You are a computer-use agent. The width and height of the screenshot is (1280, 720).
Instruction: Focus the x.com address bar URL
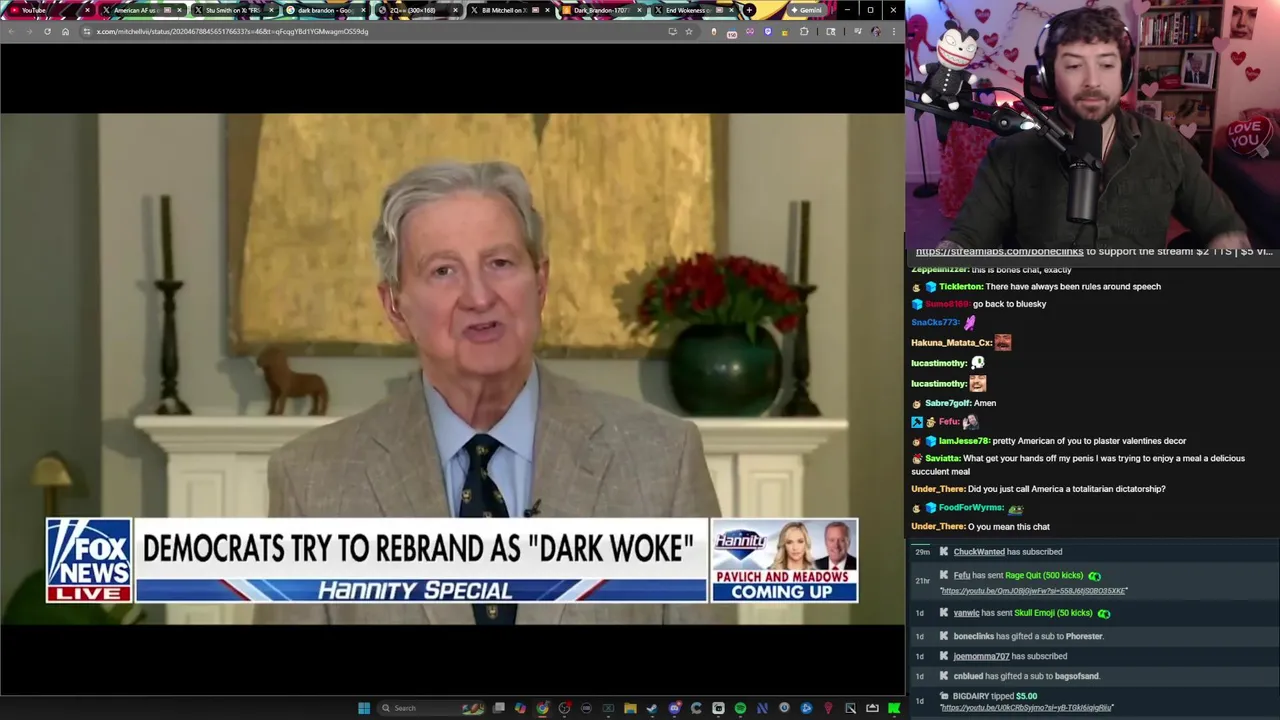pos(232,31)
